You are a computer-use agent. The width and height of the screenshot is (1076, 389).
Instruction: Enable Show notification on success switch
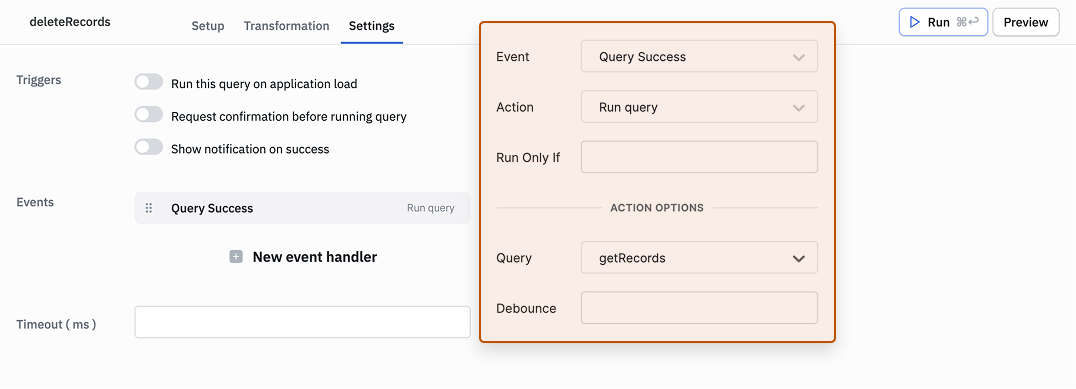pyautogui.click(x=149, y=147)
